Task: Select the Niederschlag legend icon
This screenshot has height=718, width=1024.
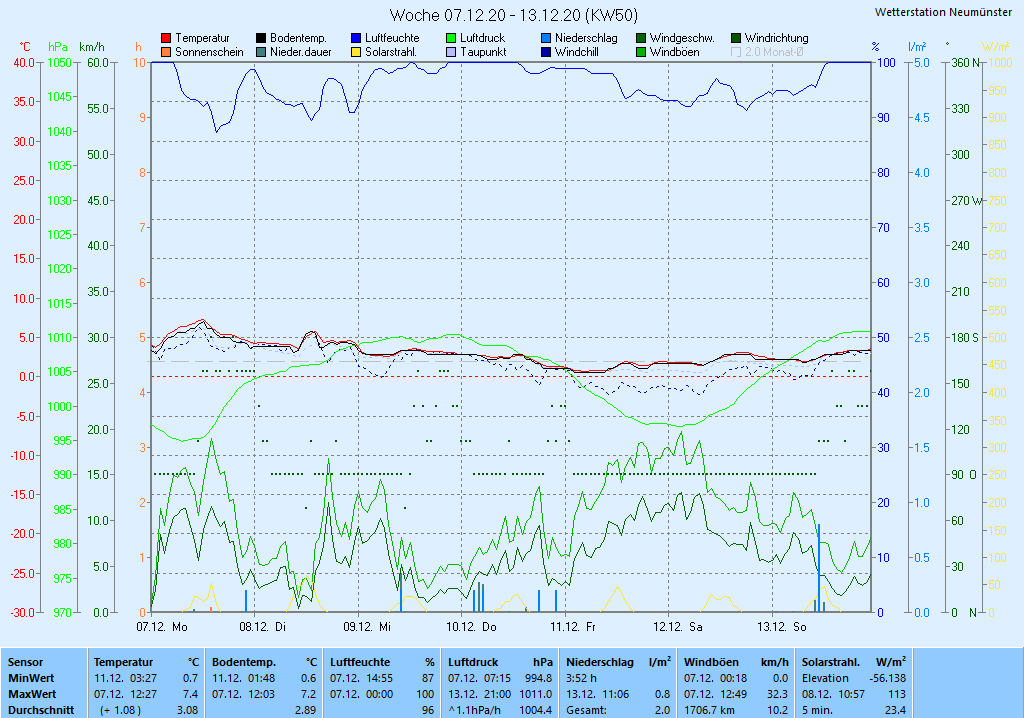Action: (x=547, y=38)
